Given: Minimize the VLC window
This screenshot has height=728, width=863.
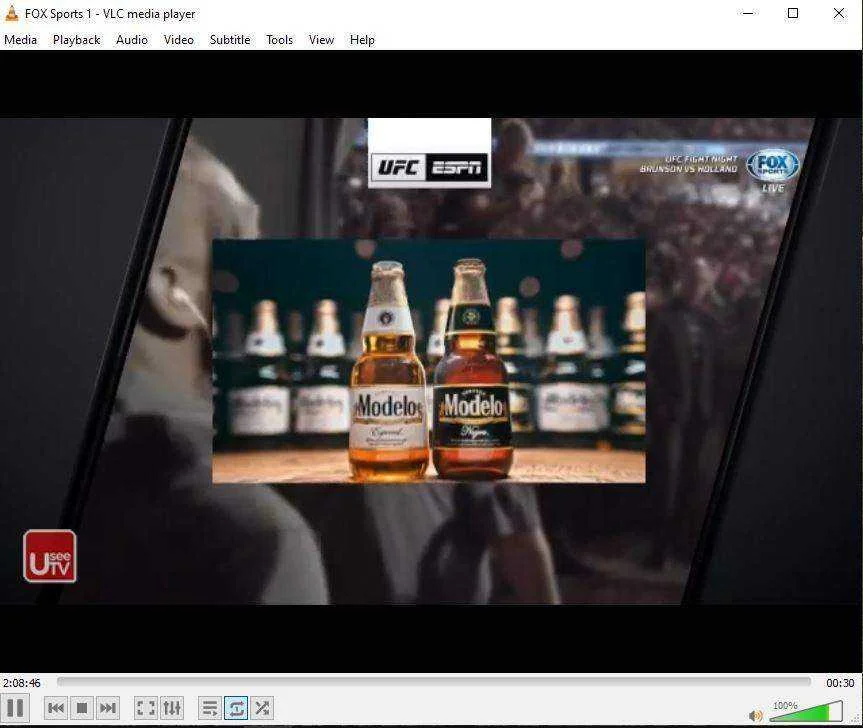Looking at the screenshot, I should (x=748, y=13).
